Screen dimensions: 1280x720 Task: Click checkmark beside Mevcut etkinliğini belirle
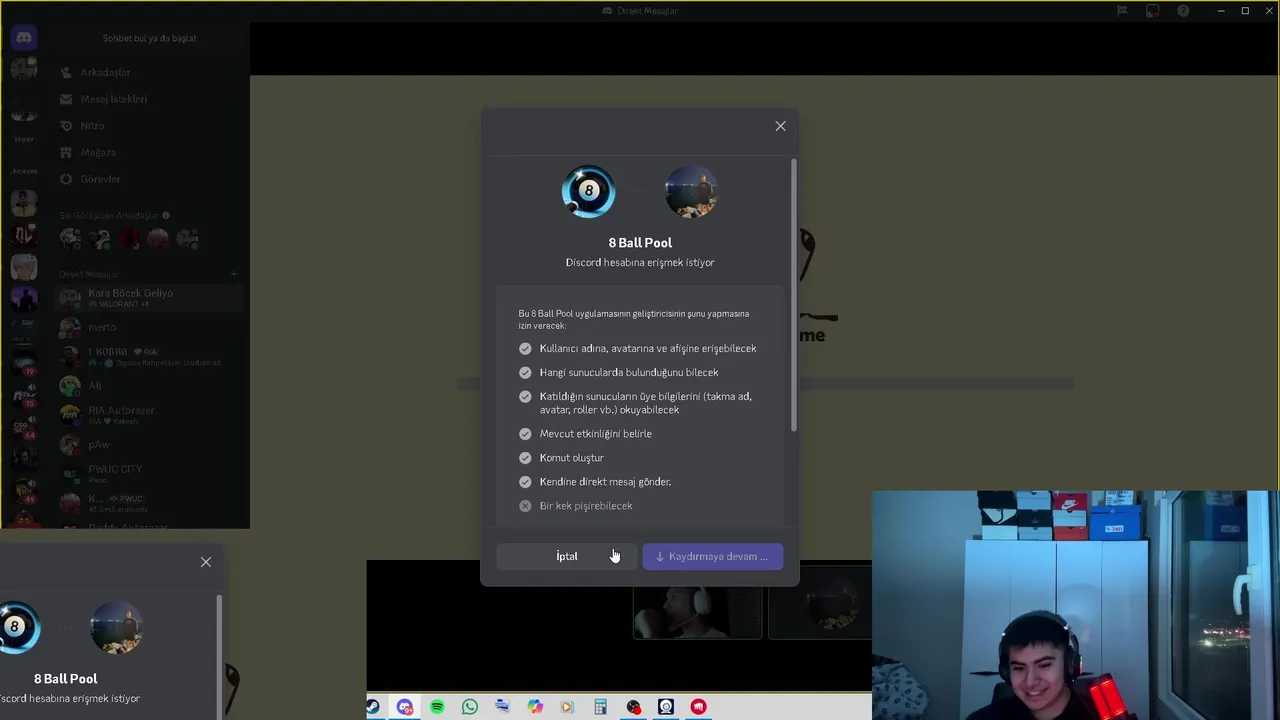pos(525,433)
